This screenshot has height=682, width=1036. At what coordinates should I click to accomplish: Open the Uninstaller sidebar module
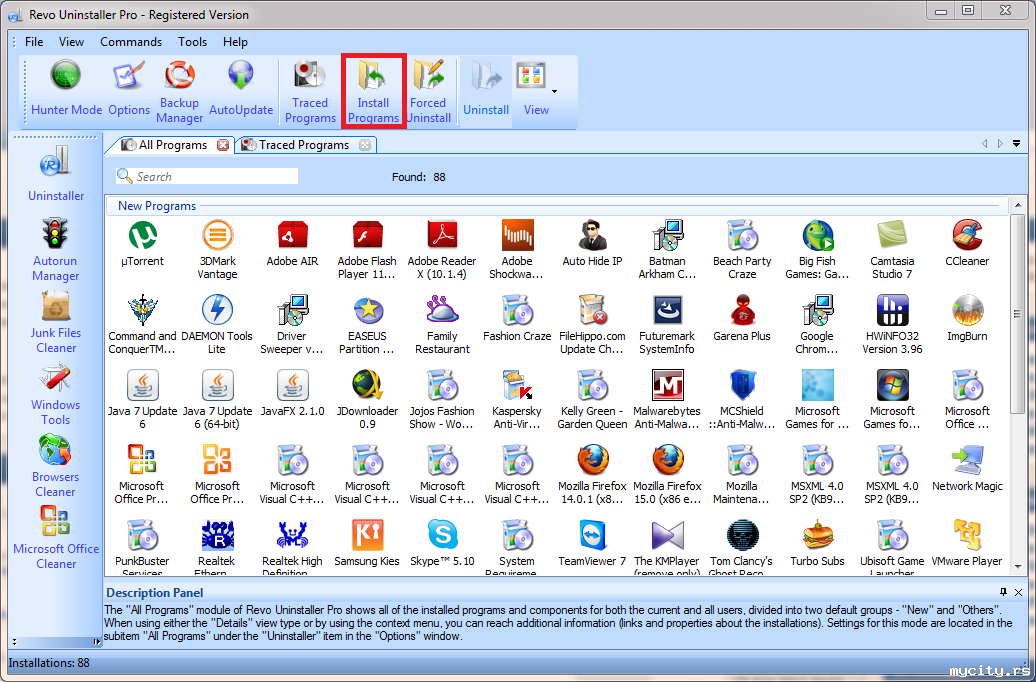[x=56, y=173]
